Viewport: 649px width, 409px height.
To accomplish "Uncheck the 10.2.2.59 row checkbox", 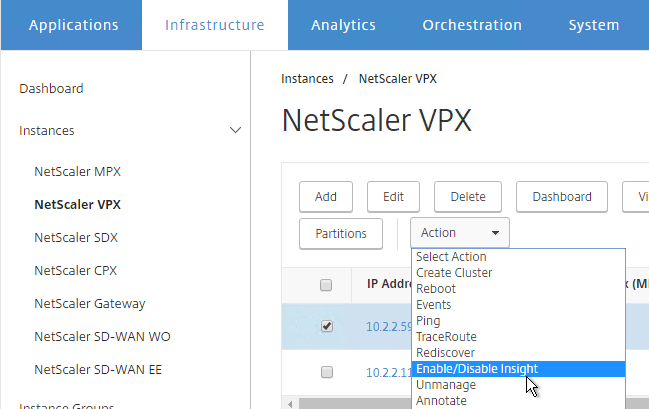I will click(x=327, y=326).
